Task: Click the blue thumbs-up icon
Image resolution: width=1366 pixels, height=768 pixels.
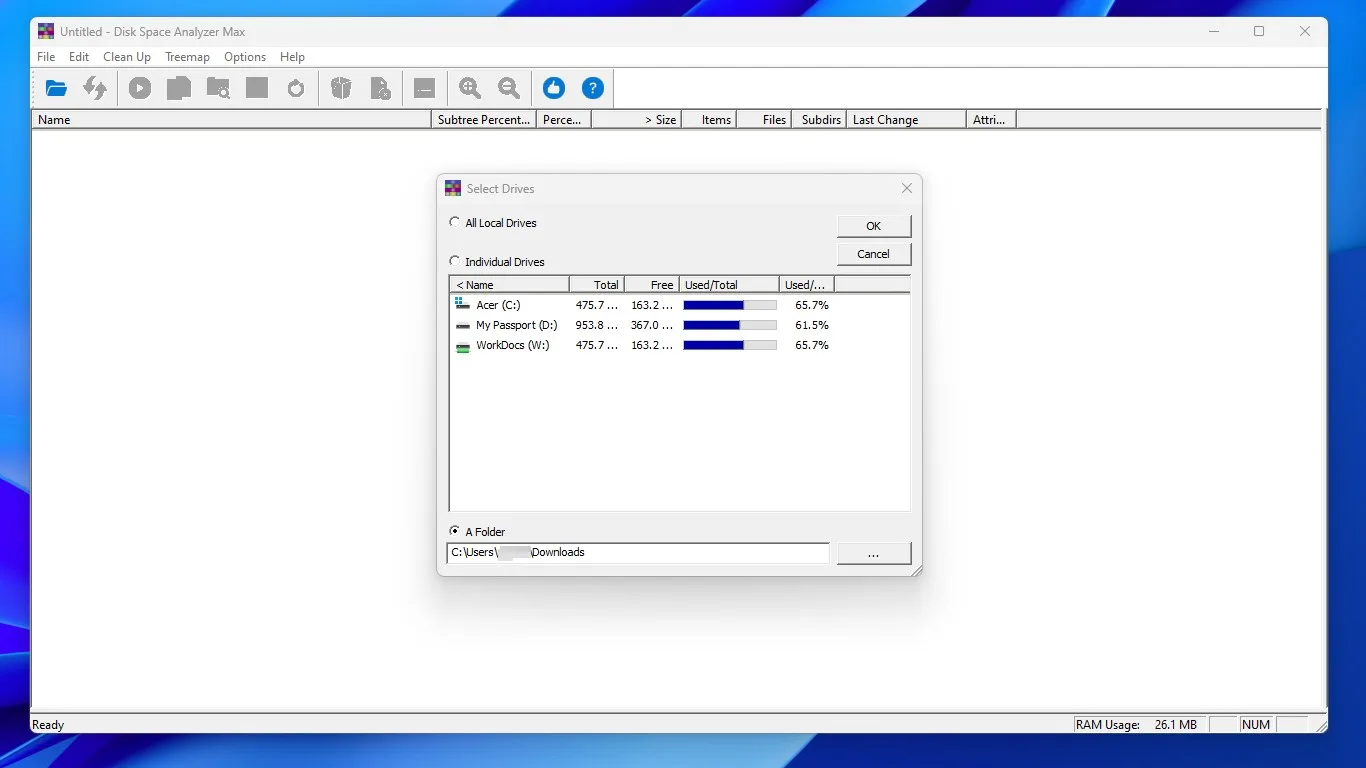Action: pos(554,88)
